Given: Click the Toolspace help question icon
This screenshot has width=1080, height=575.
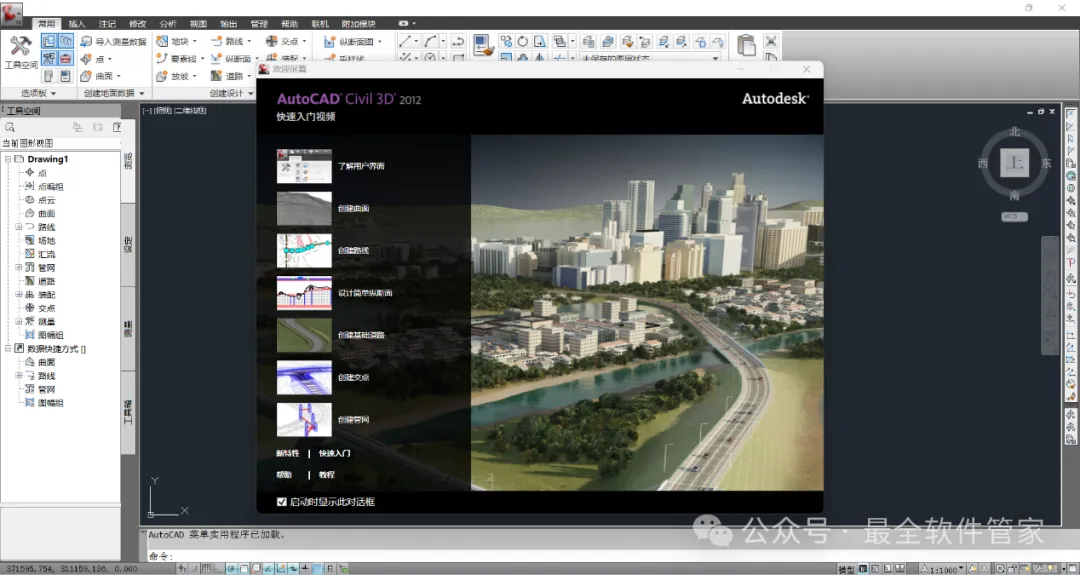Looking at the screenshot, I should coord(116,127).
